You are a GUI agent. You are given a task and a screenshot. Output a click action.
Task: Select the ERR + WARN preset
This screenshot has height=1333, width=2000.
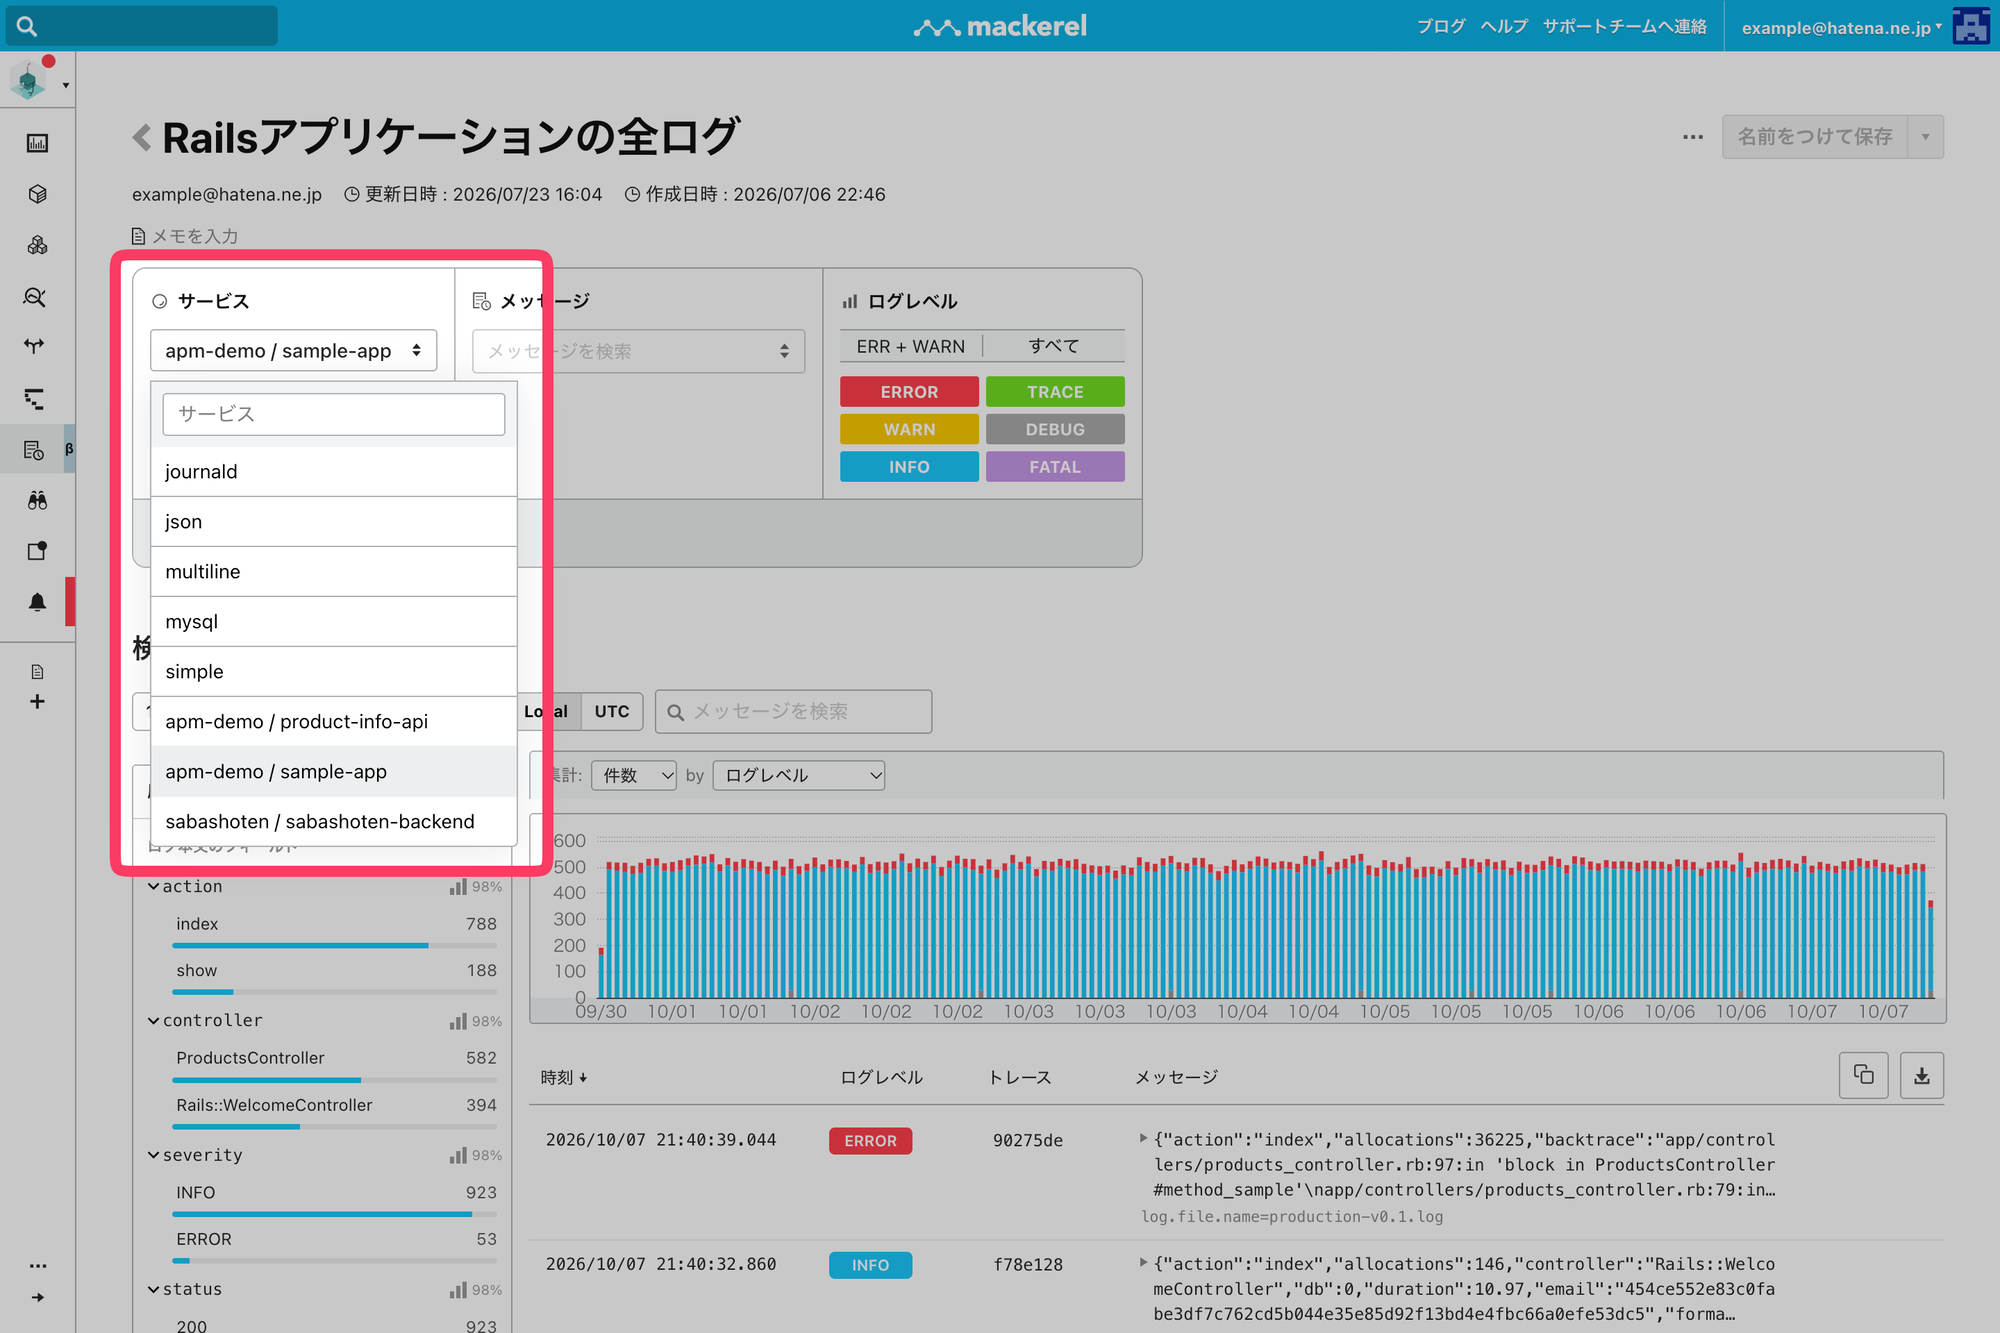pos(910,346)
